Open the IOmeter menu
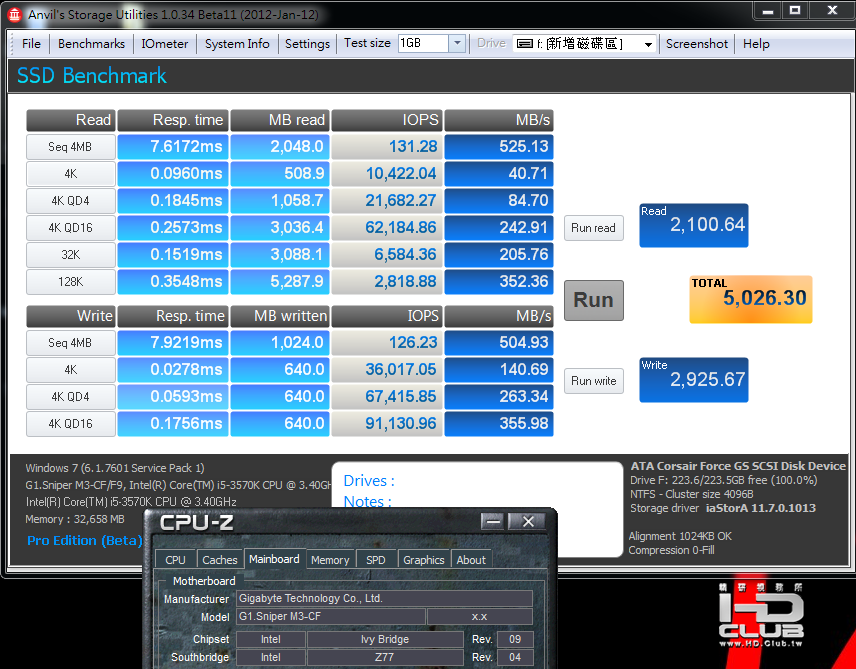 tap(164, 44)
